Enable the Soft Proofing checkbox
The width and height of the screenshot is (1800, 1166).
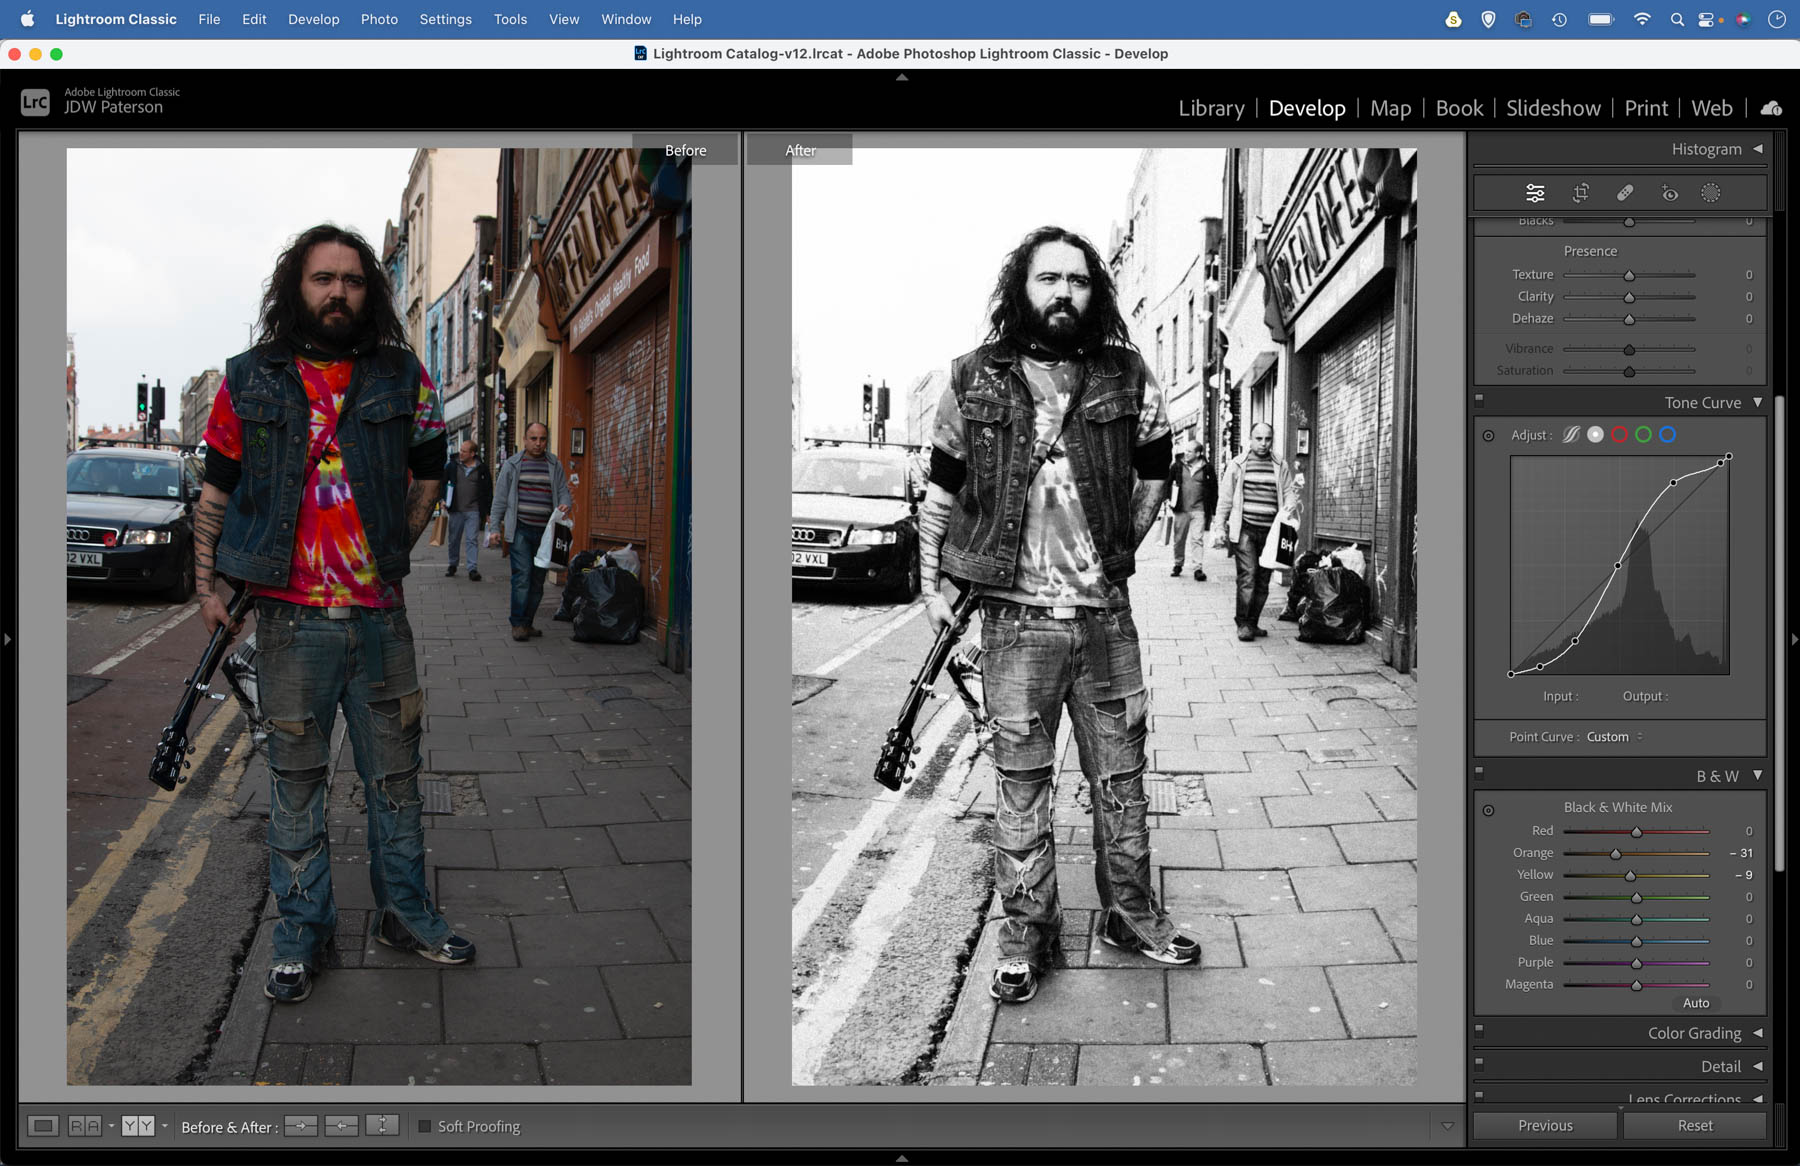(x=425, y=1126)
